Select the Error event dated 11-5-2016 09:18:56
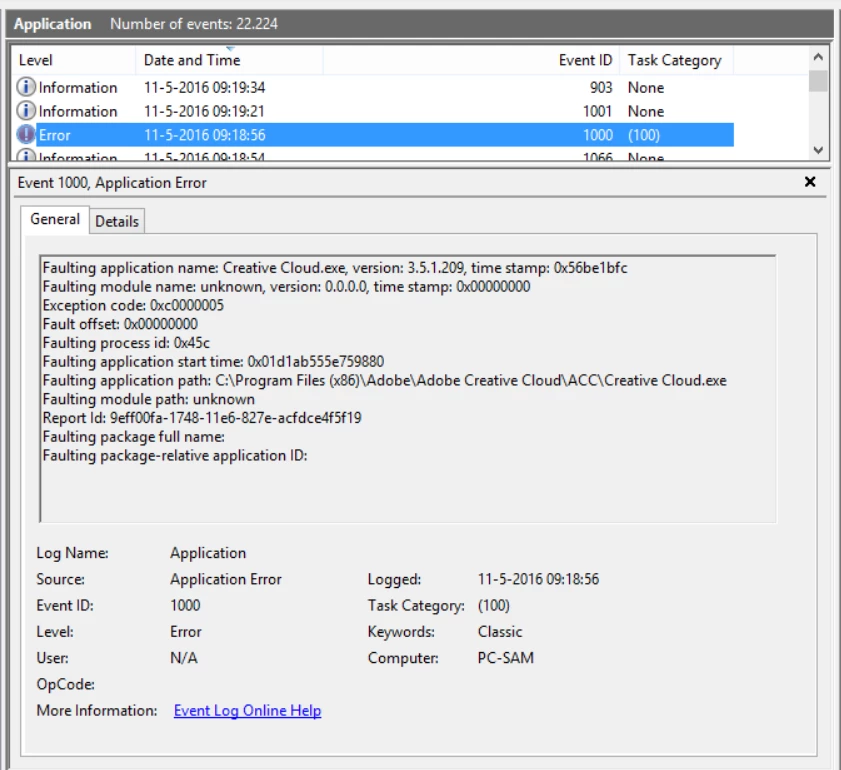 click(374, 135)
